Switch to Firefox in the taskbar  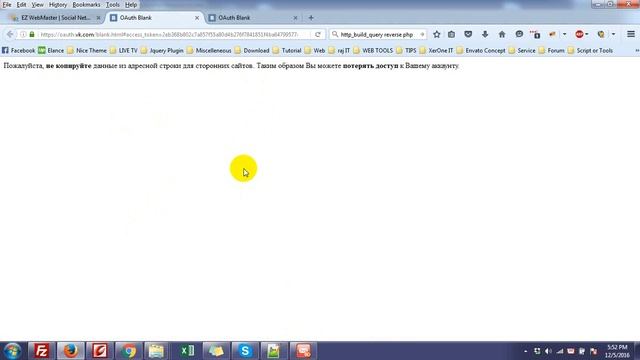71,351
